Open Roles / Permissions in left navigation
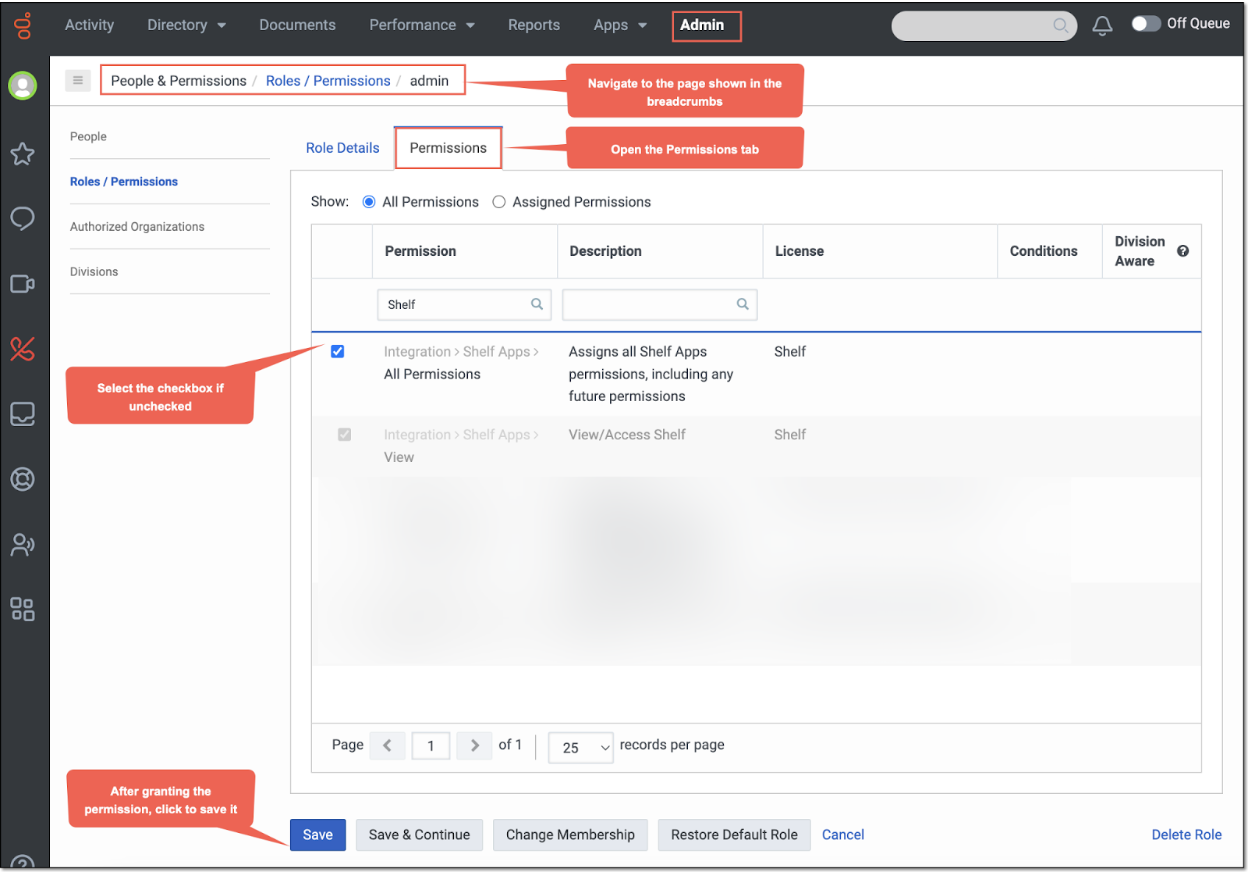Image resolution: width=1250 pixels, height=876 pixels. pos(124,182)
